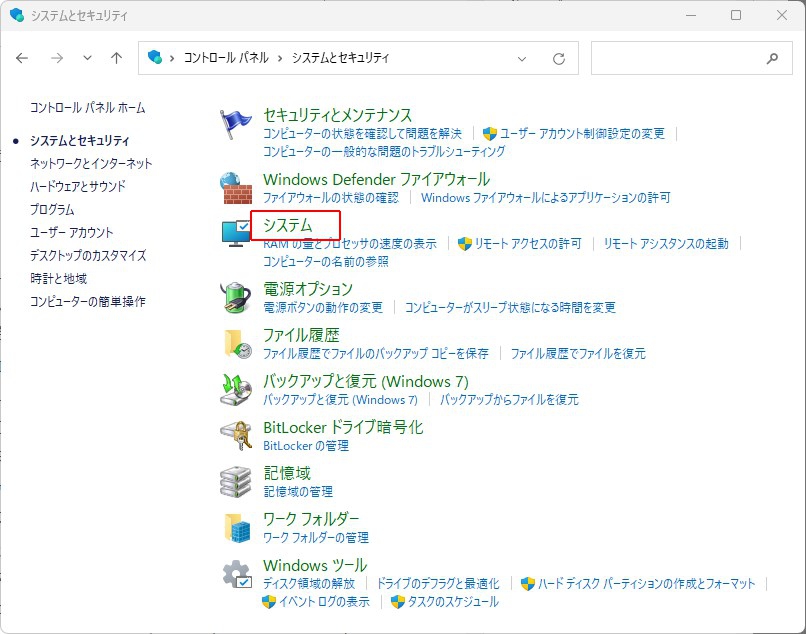Click the バックアップと復元 icon

(236, 389)
